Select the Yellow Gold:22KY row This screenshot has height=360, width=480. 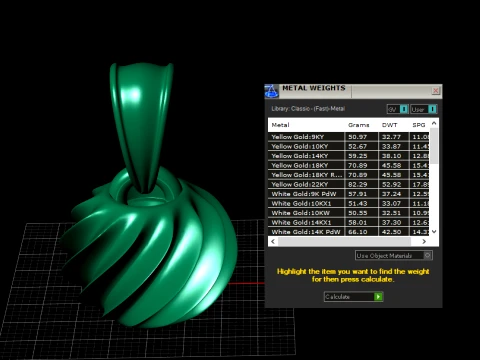(349, 184)
